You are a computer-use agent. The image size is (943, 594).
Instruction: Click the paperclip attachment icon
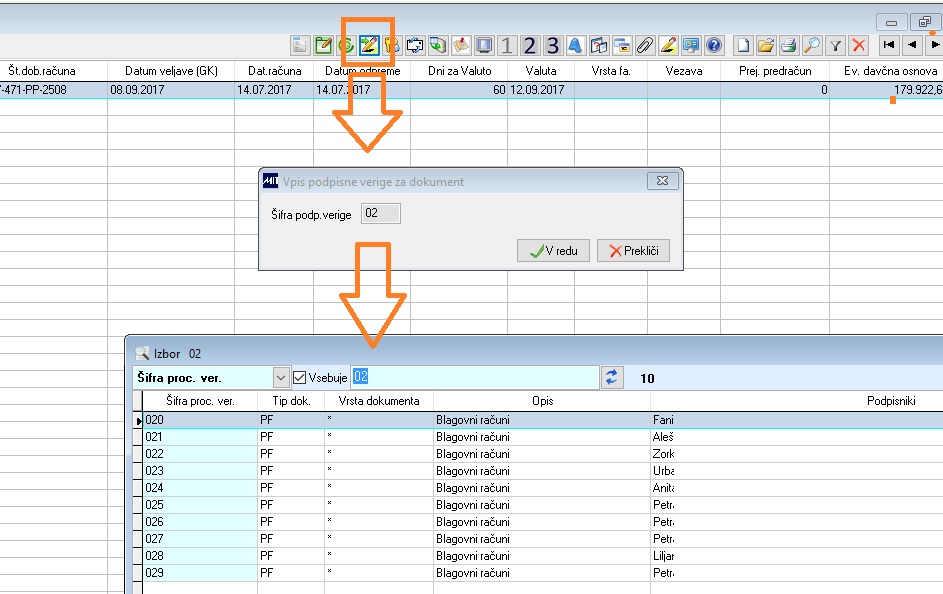click(645, 45)
